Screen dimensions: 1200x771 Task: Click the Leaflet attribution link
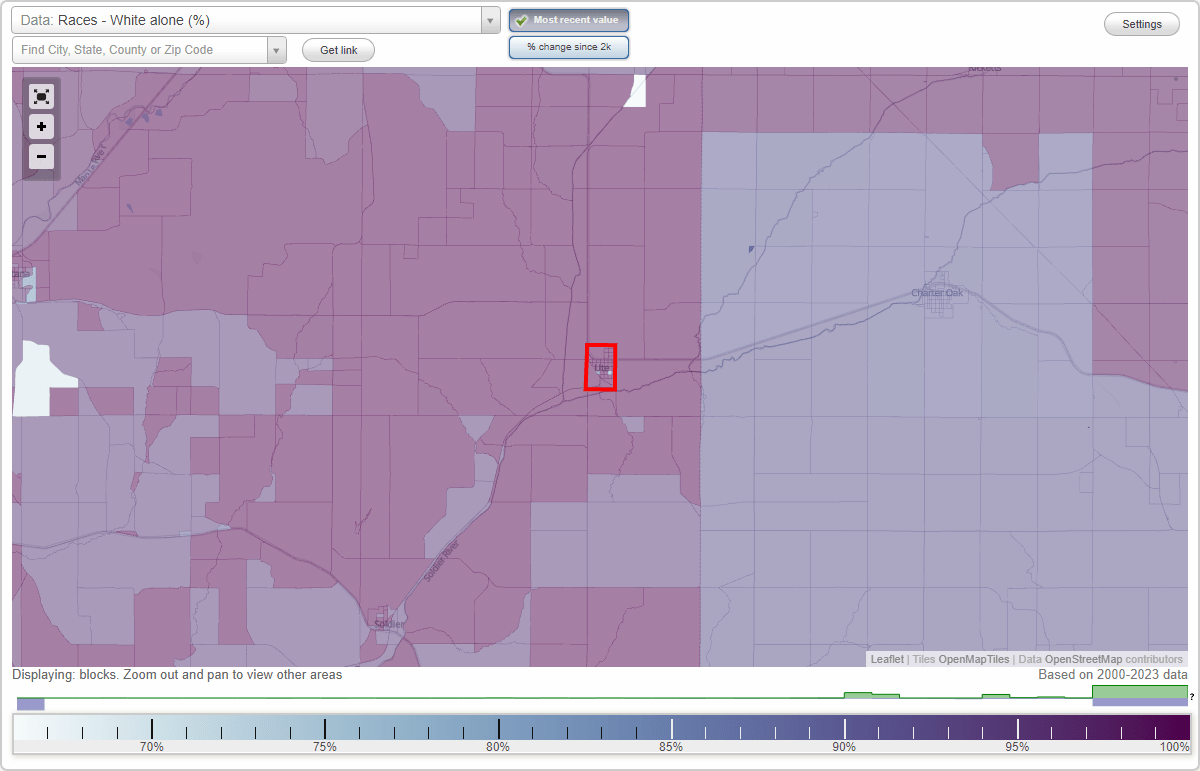tap(886, 659)
